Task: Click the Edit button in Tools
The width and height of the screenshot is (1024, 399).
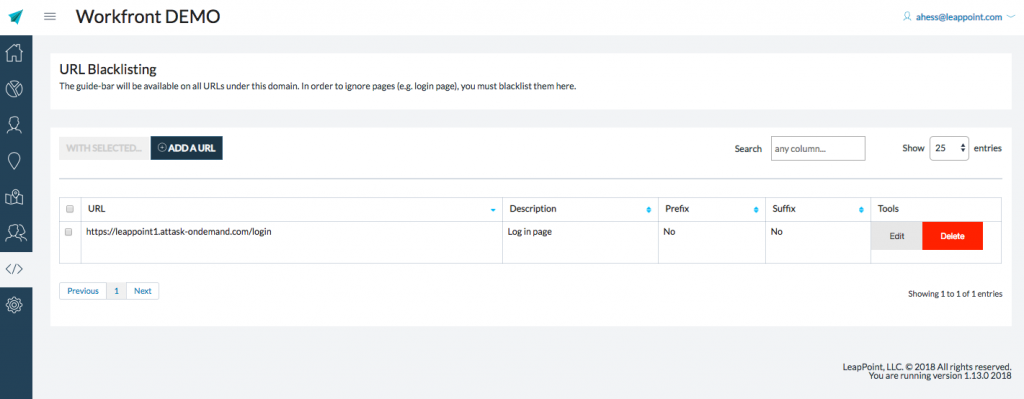Action: [x=897, y=236]
